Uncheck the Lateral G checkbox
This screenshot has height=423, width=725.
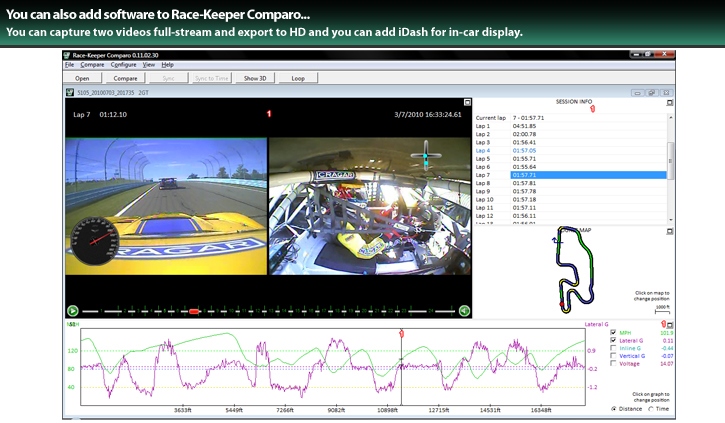tap(613, 341)
